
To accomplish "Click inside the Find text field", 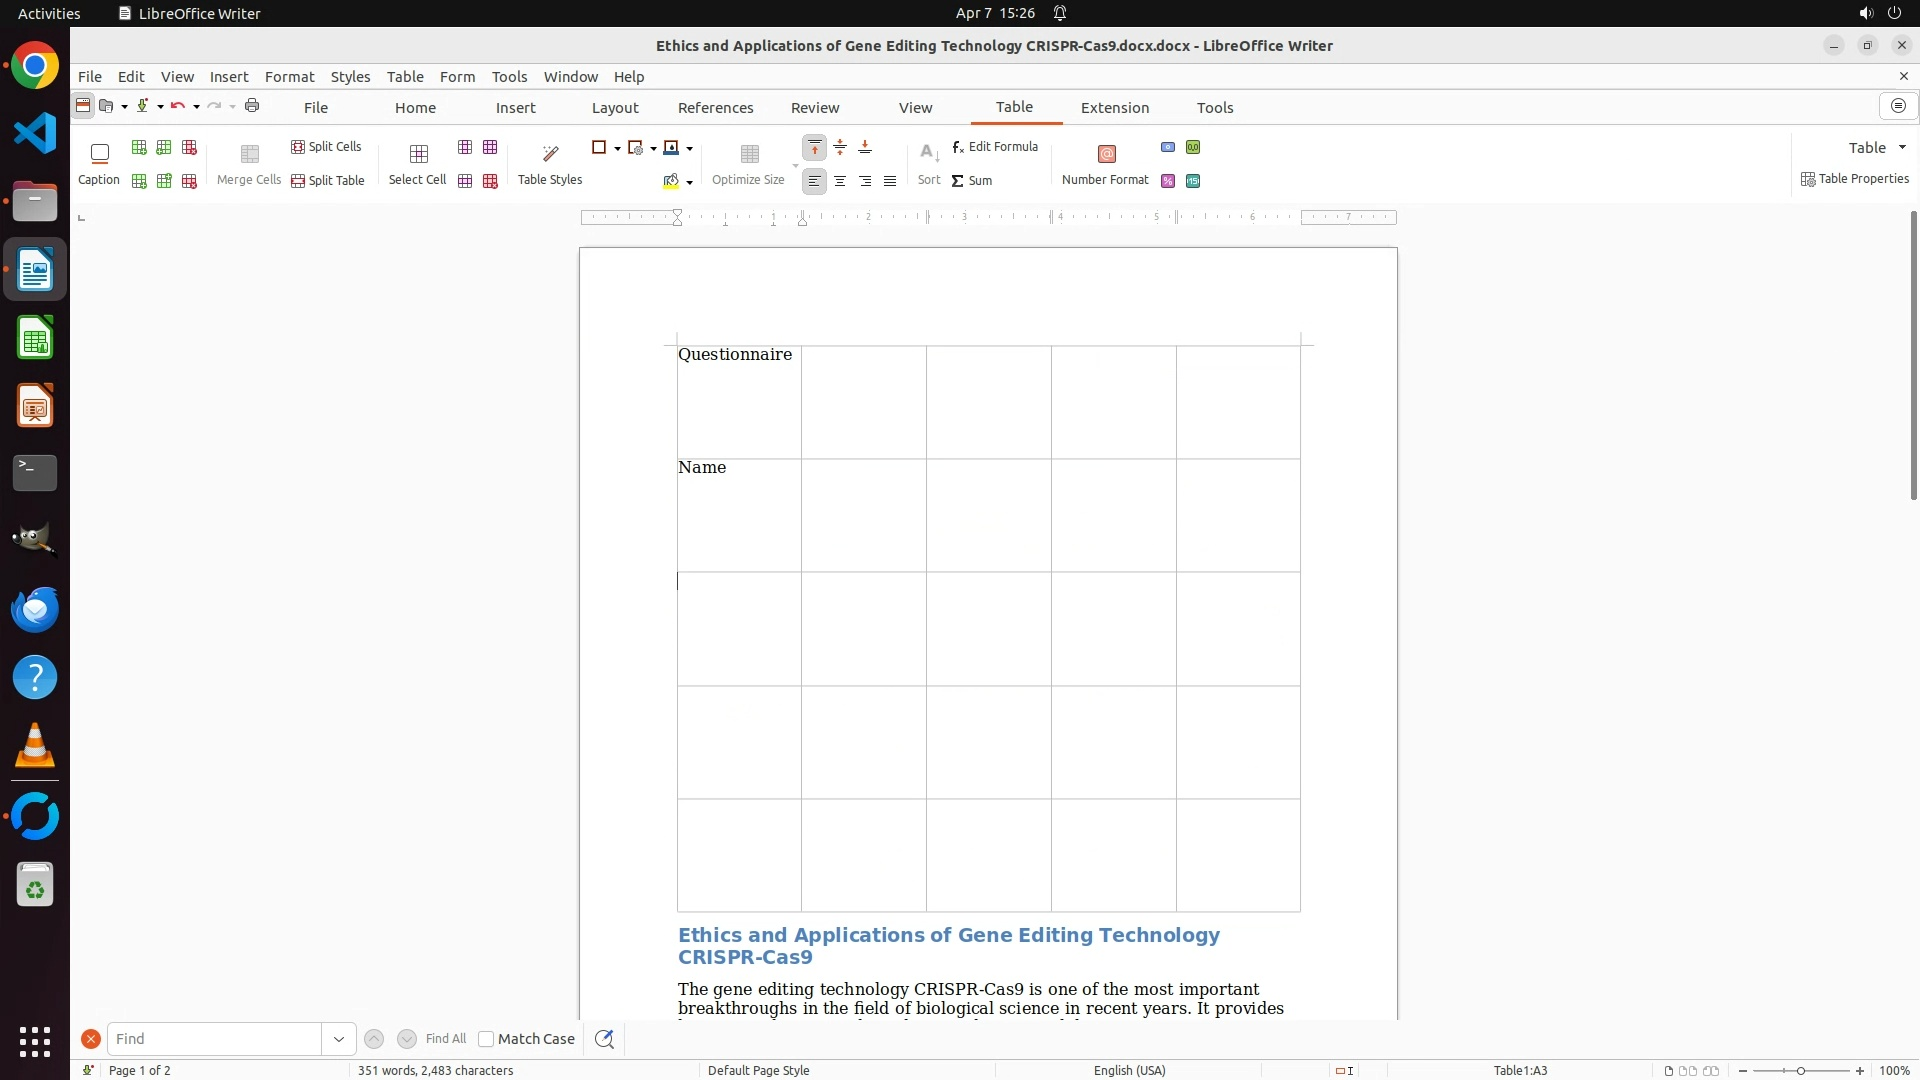I will click(x=214, y=1039).
